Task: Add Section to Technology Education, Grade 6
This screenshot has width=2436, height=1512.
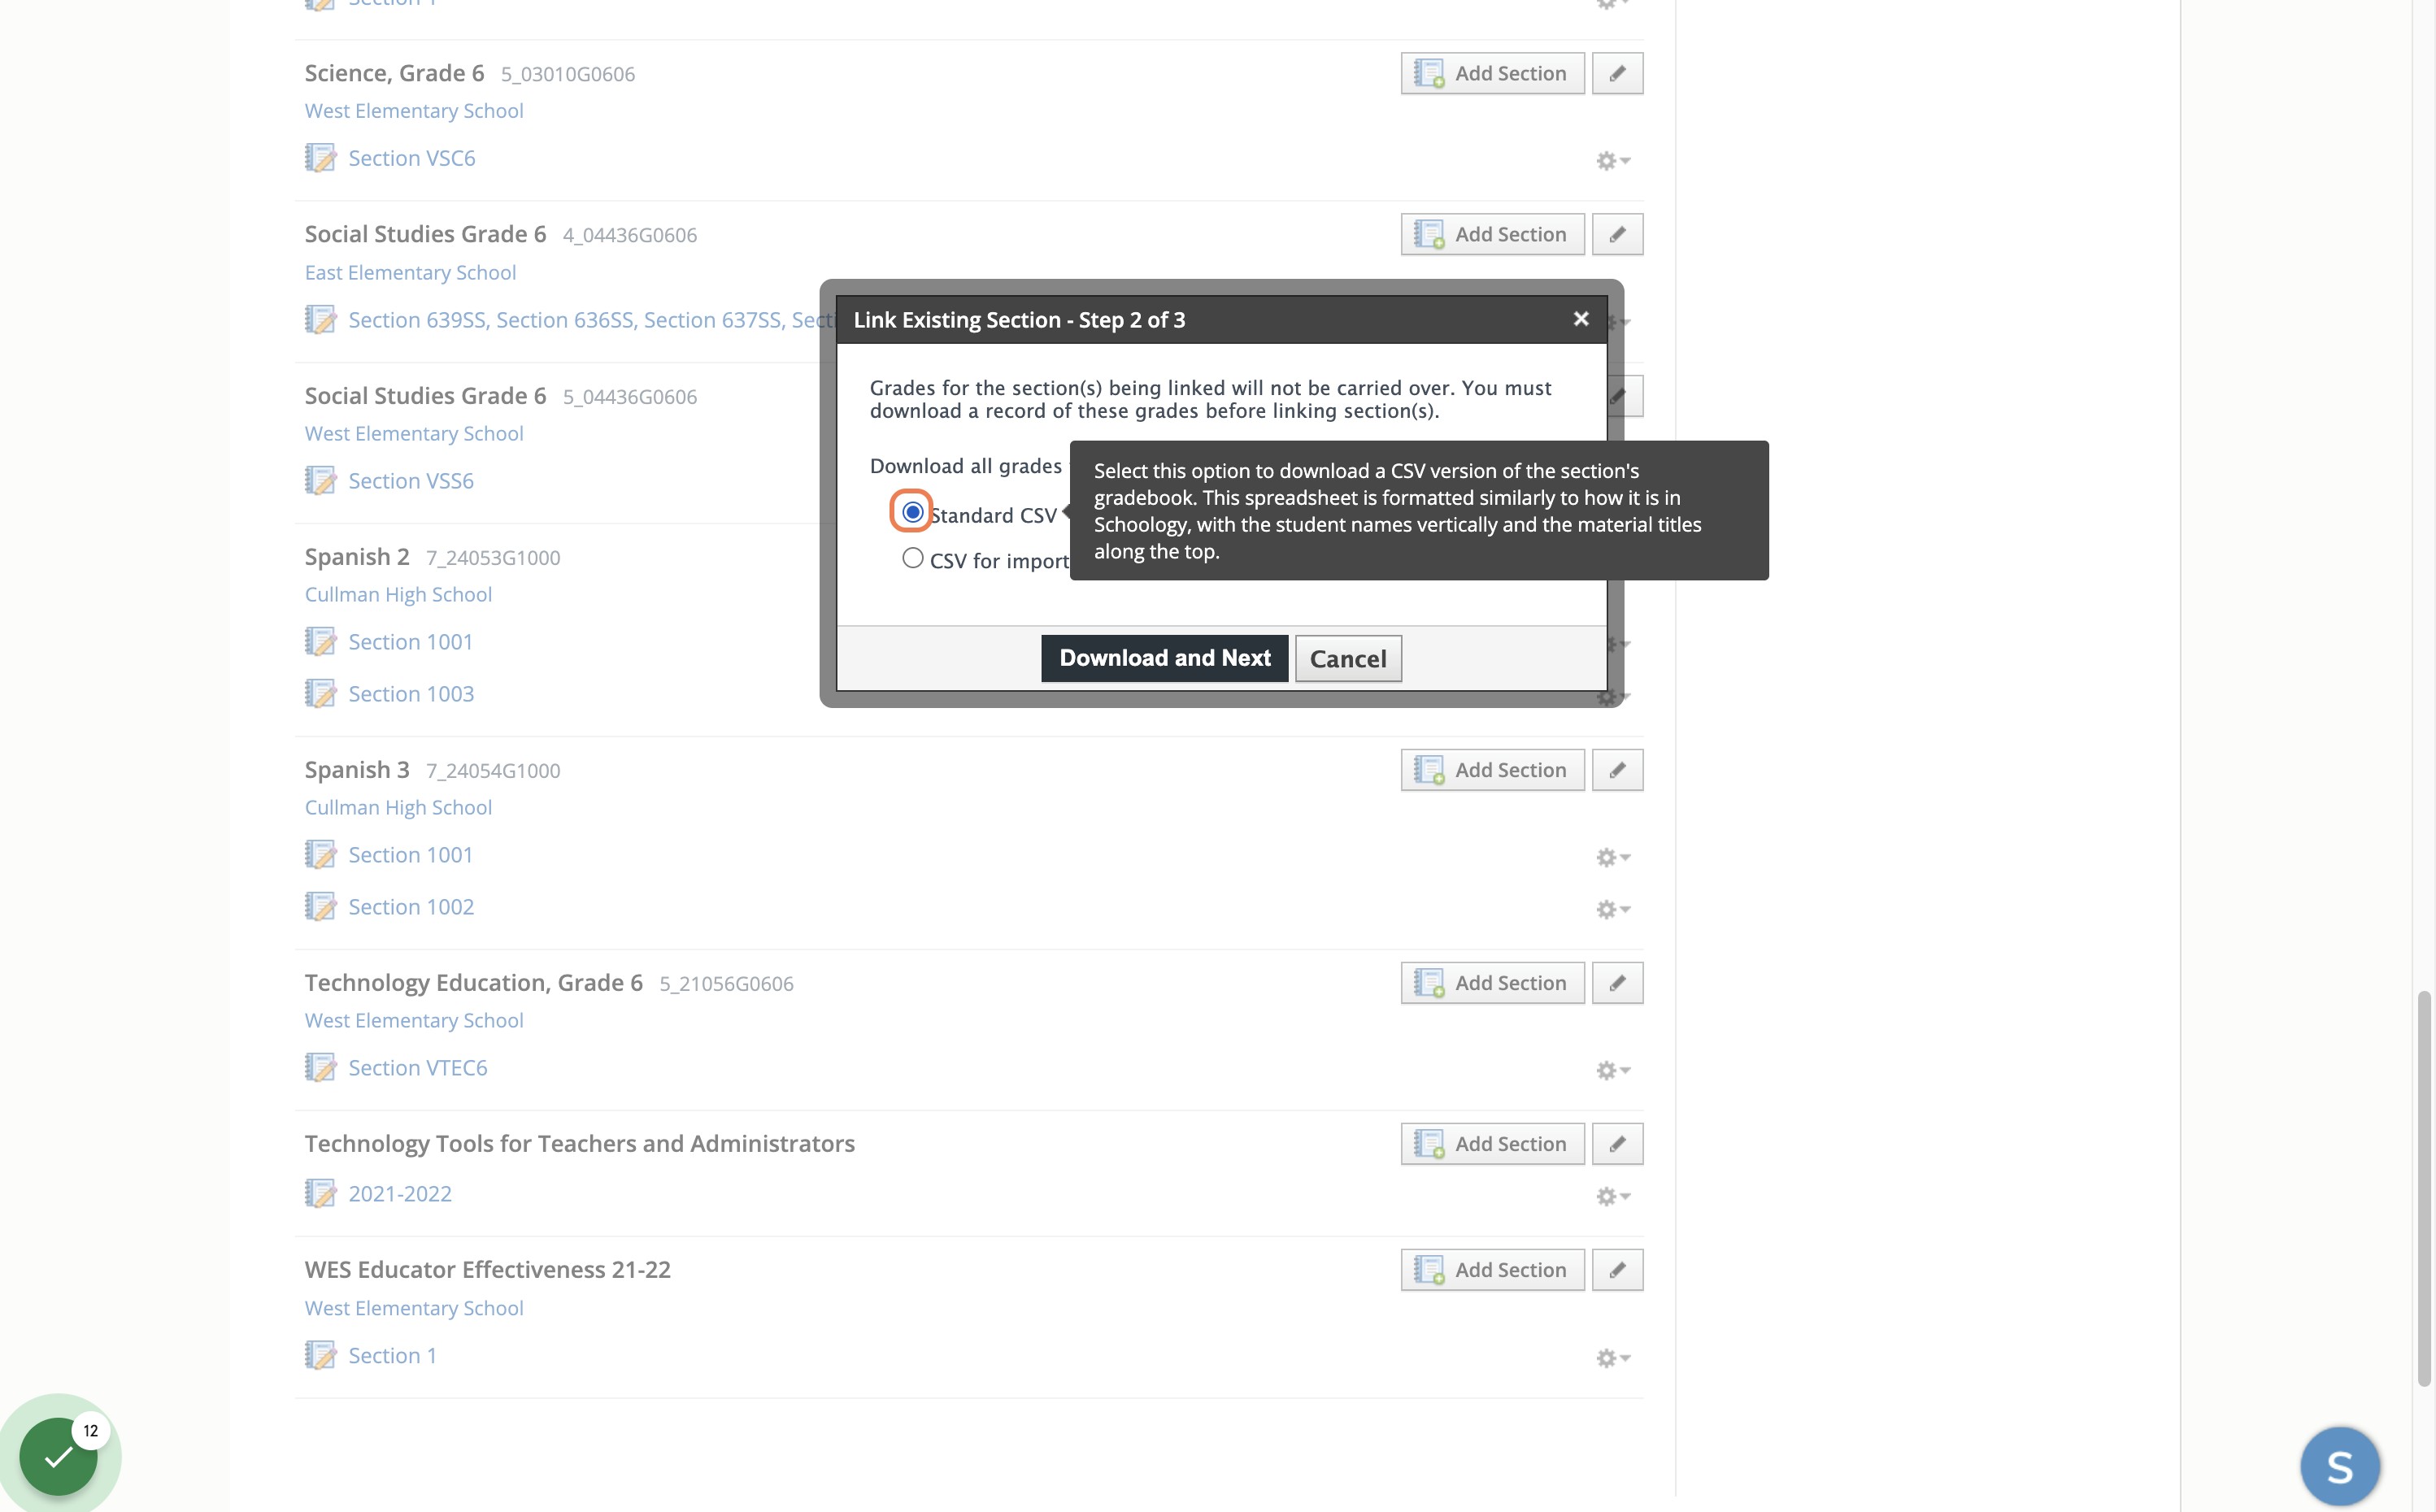Action: coord(1492,983)
